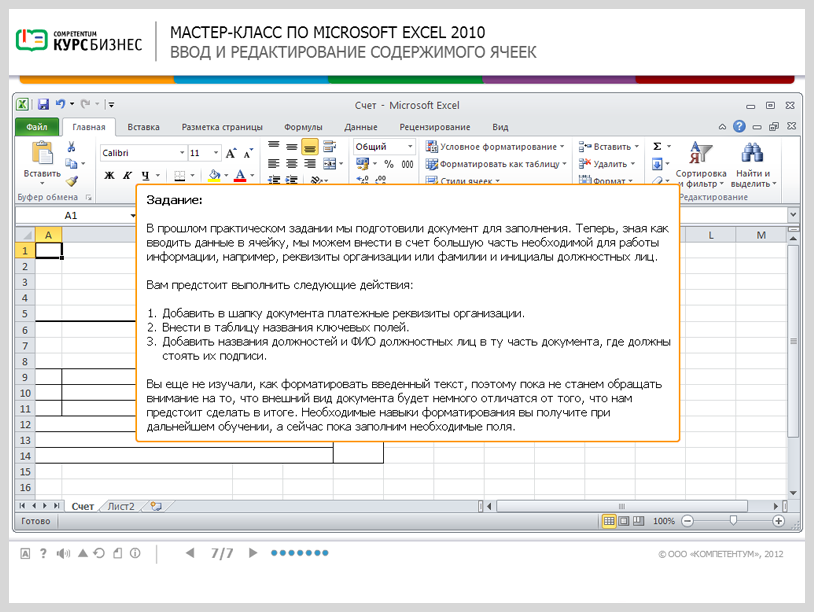
Task: Click the zoom out minus button
Action: click(x=687, y=521)
